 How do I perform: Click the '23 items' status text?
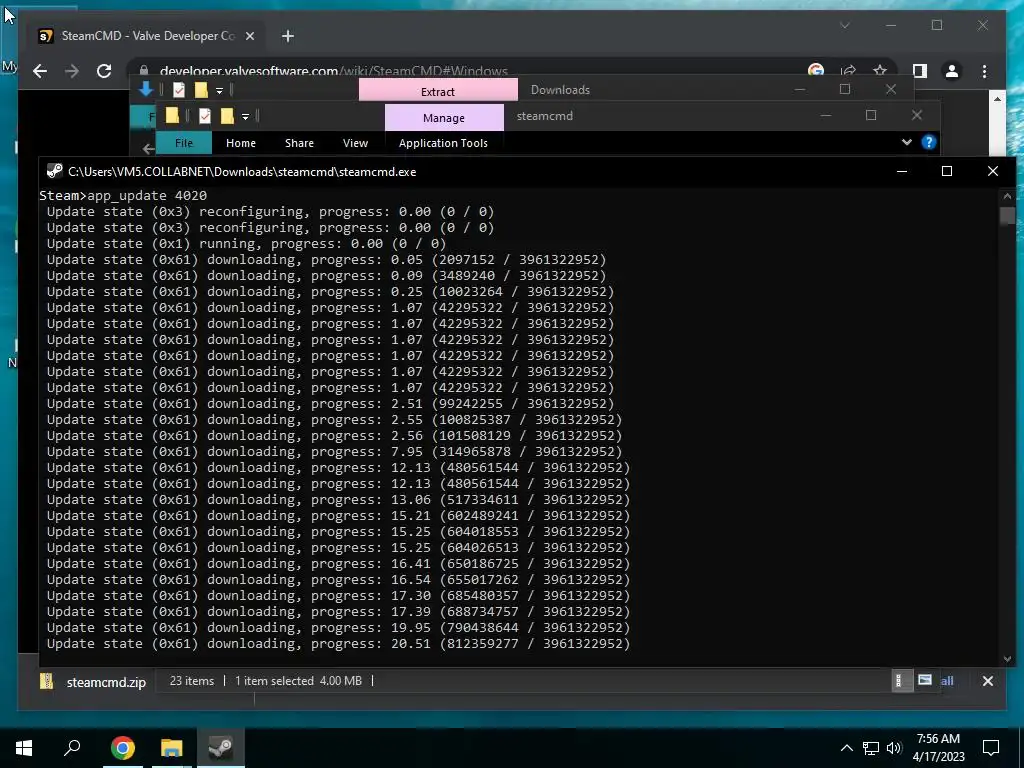[192, 680]
